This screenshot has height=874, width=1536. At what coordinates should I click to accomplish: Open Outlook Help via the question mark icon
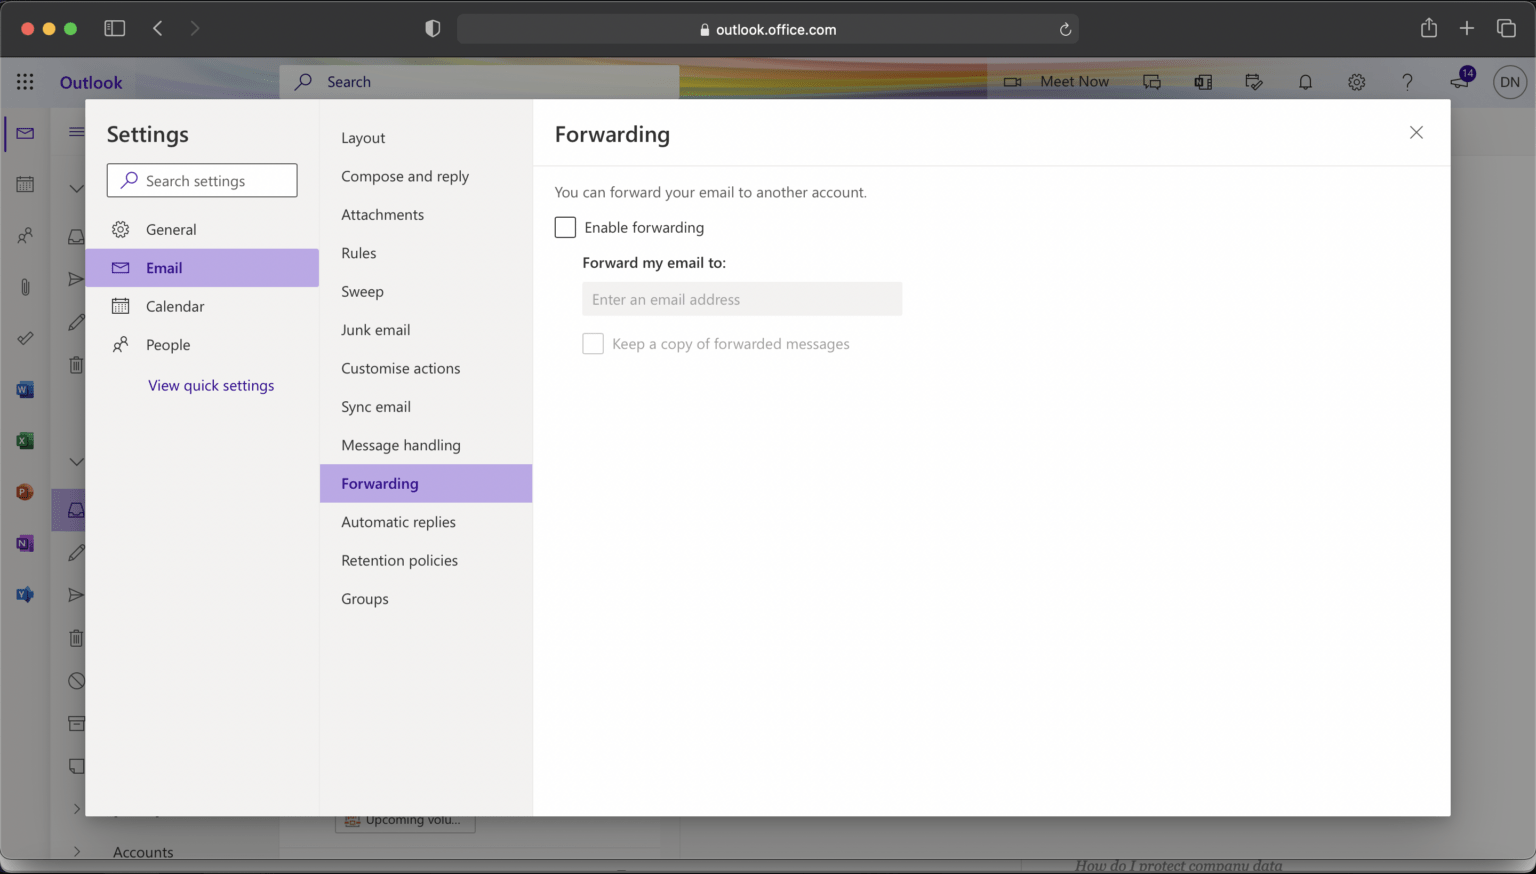point(1407,82)
